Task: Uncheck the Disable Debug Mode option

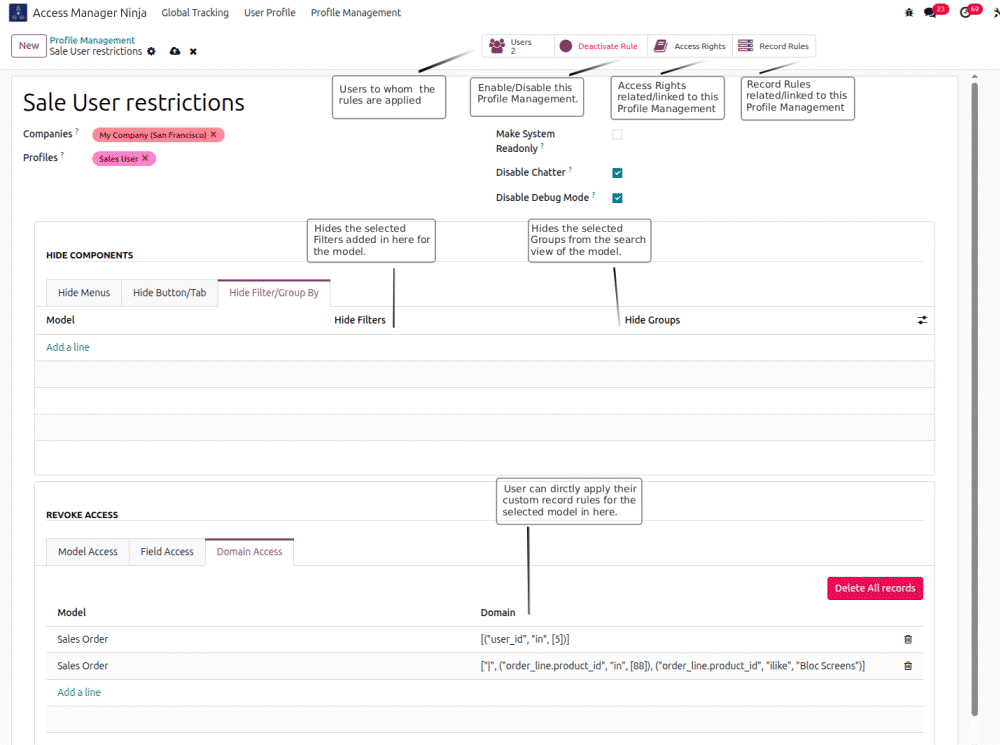Action: (617, 197)
